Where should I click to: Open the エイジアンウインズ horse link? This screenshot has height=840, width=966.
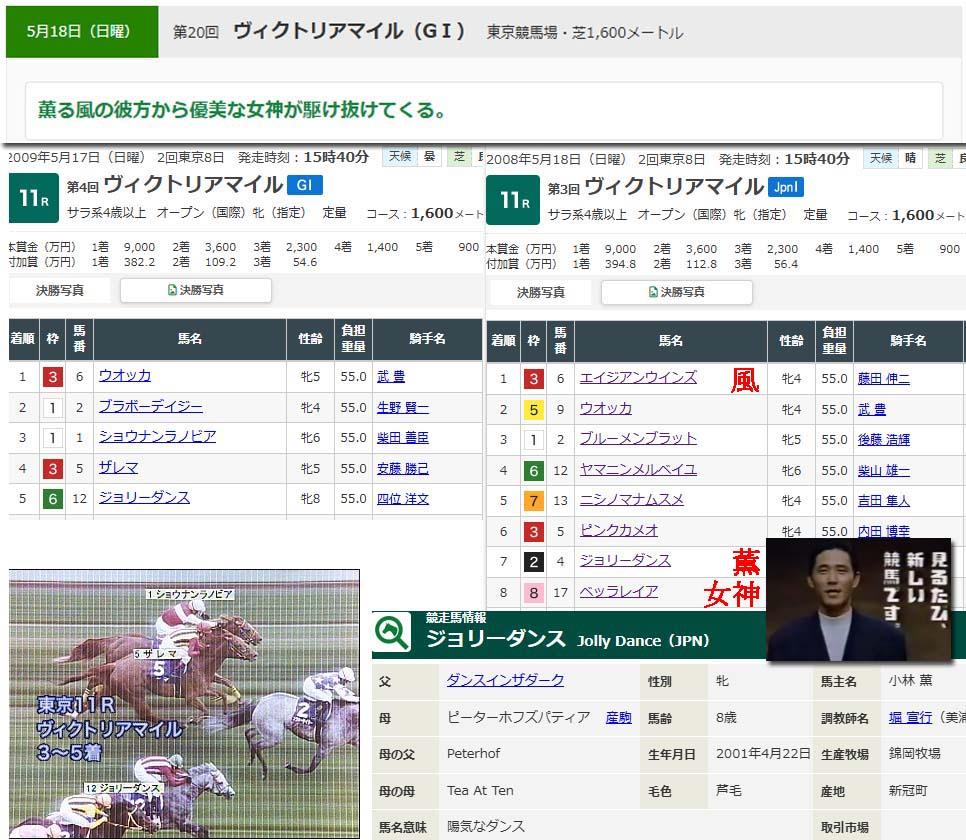point(638,378)
